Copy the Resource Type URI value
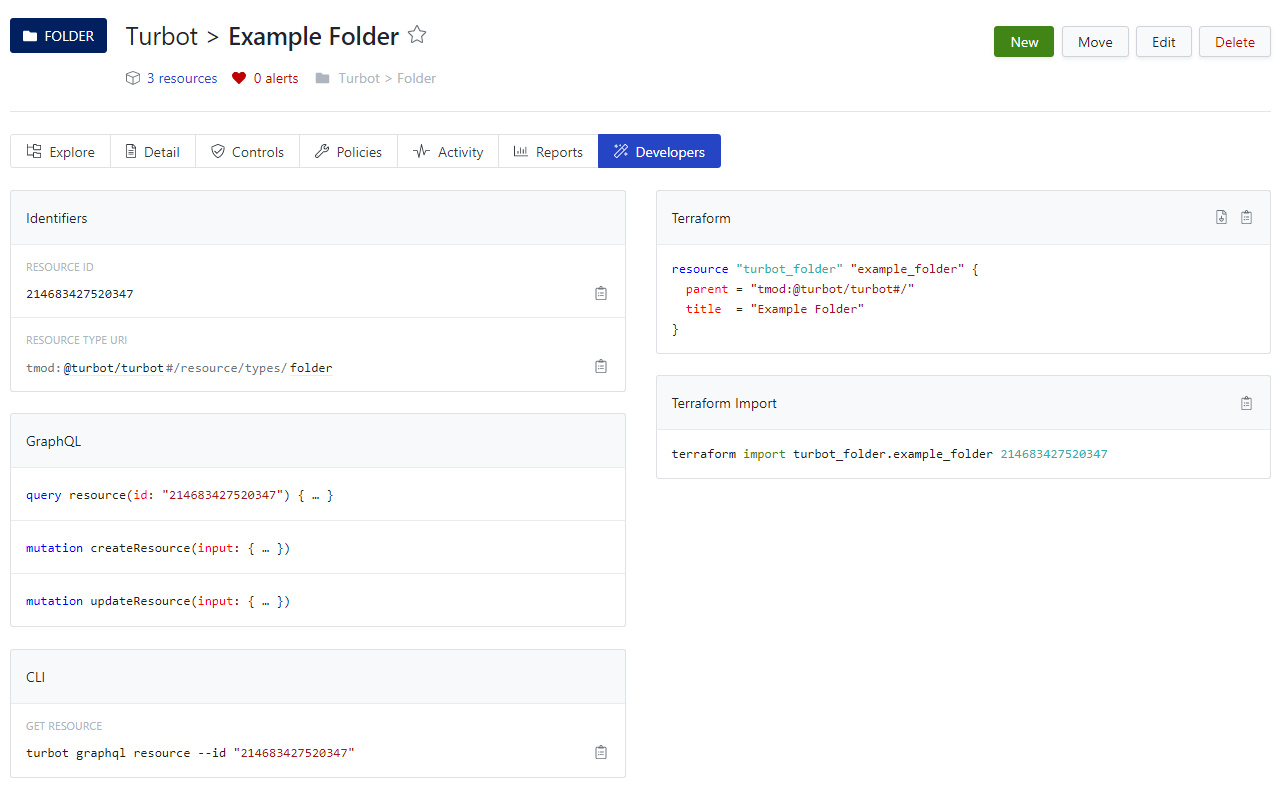 600,366
